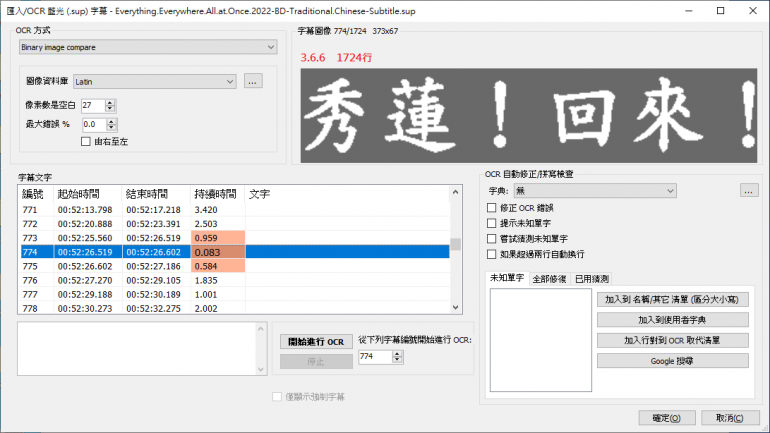
Task: Select subtitle row 777
Action: [x=234, y=295]
